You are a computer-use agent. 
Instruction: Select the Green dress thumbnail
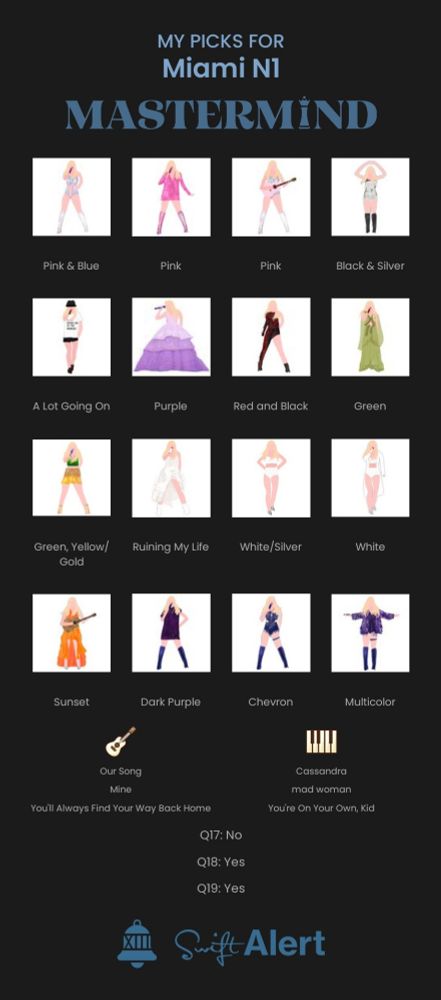click(370, 337)
